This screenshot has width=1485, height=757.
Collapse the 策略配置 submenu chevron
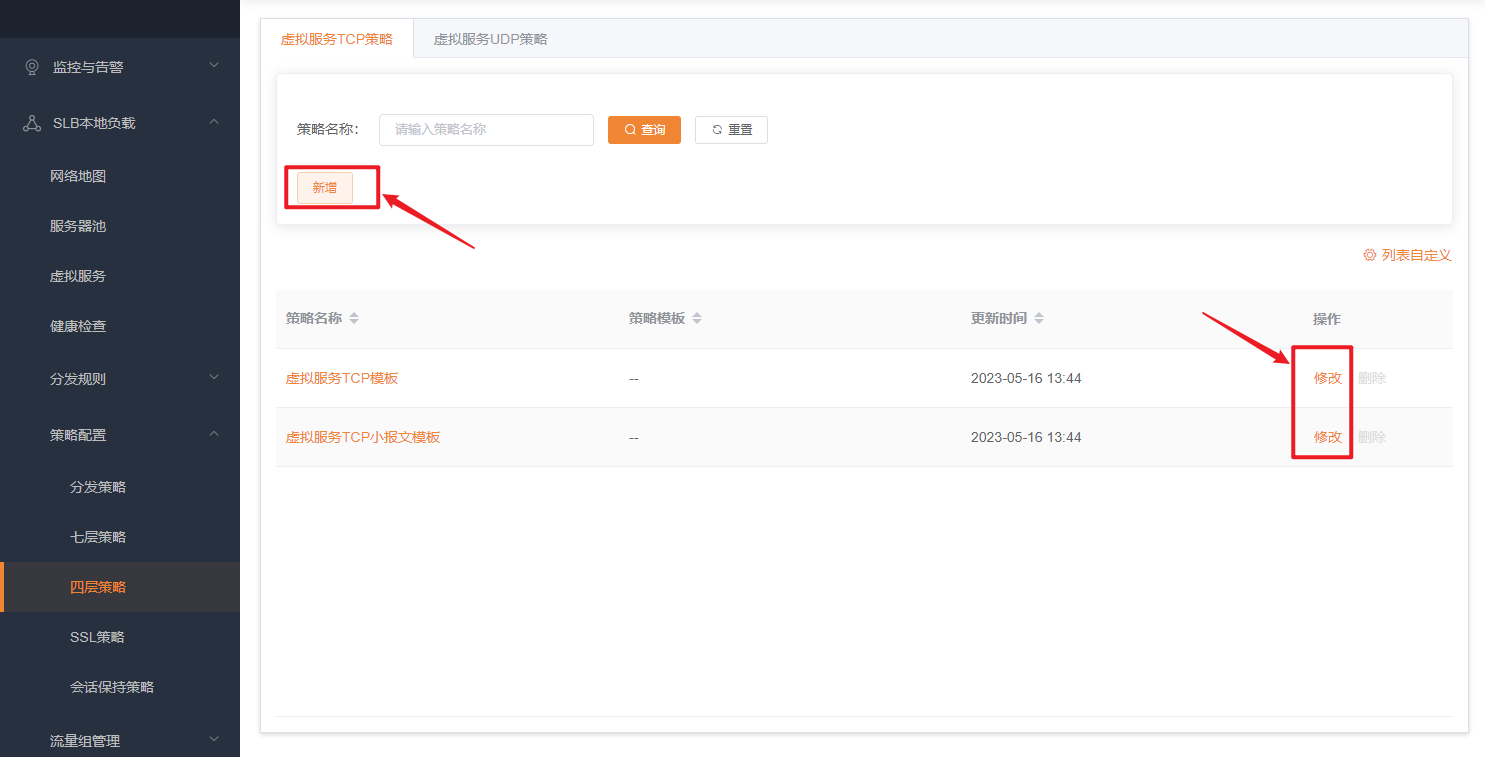click(213, 434)
